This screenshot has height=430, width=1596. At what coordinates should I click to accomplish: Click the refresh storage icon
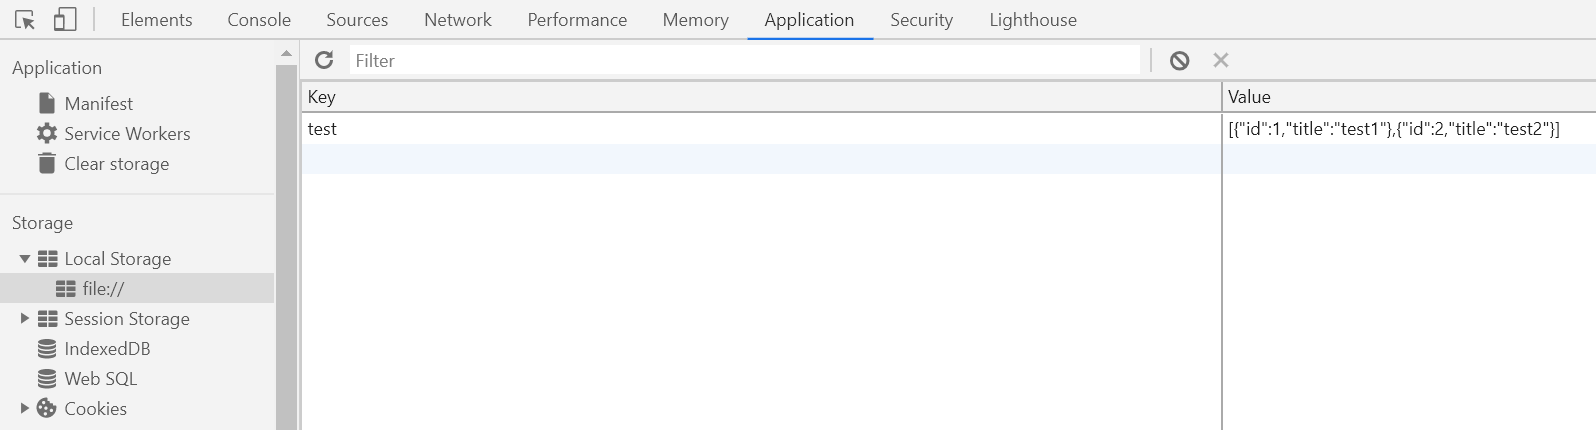[x=324, y=60]
